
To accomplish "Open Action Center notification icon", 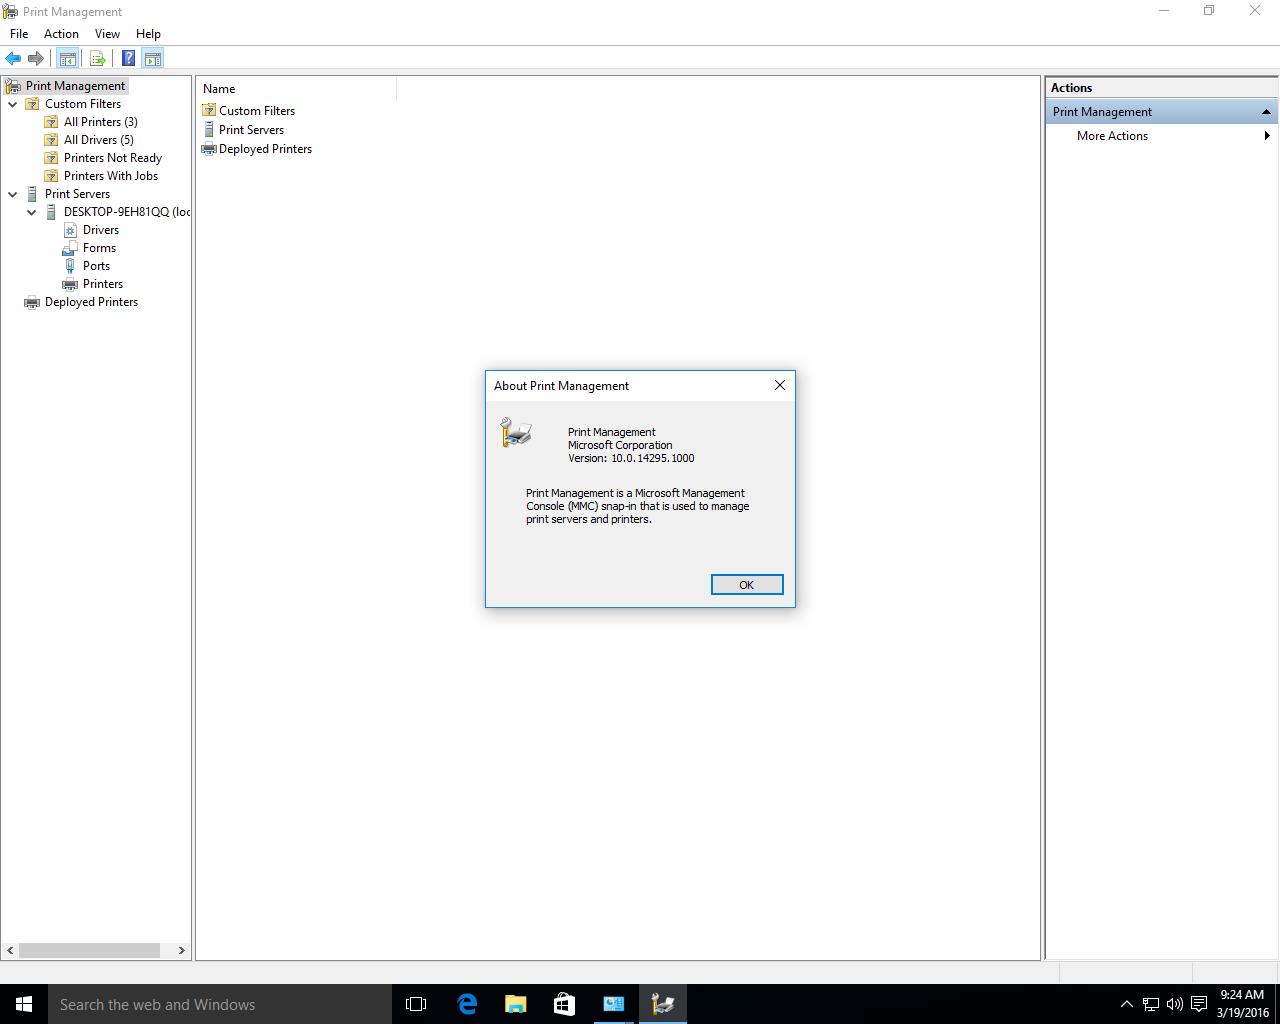I will tap(1199, 1004).
